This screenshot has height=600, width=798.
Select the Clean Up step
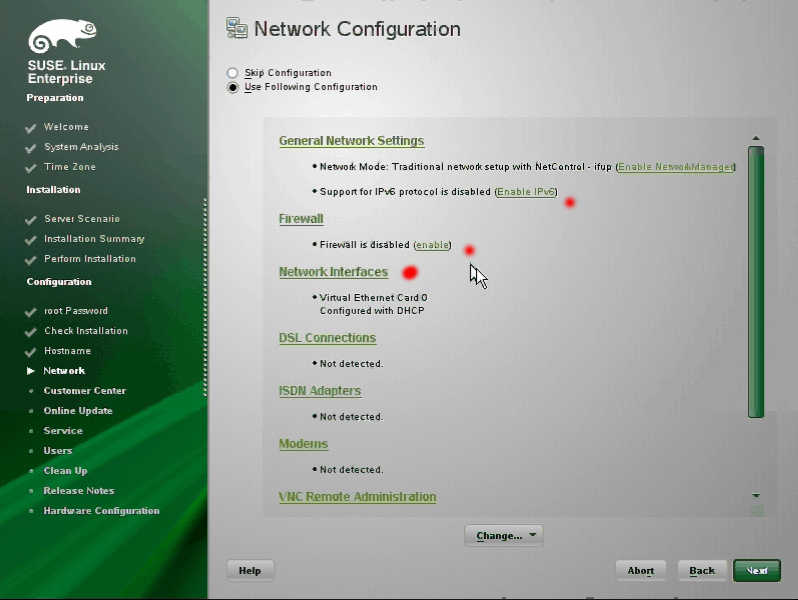coord(65,471)
